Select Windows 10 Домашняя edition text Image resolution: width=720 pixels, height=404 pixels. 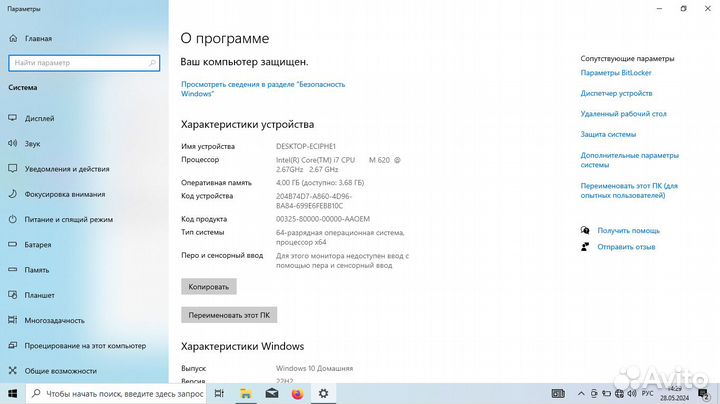[315, 368]
